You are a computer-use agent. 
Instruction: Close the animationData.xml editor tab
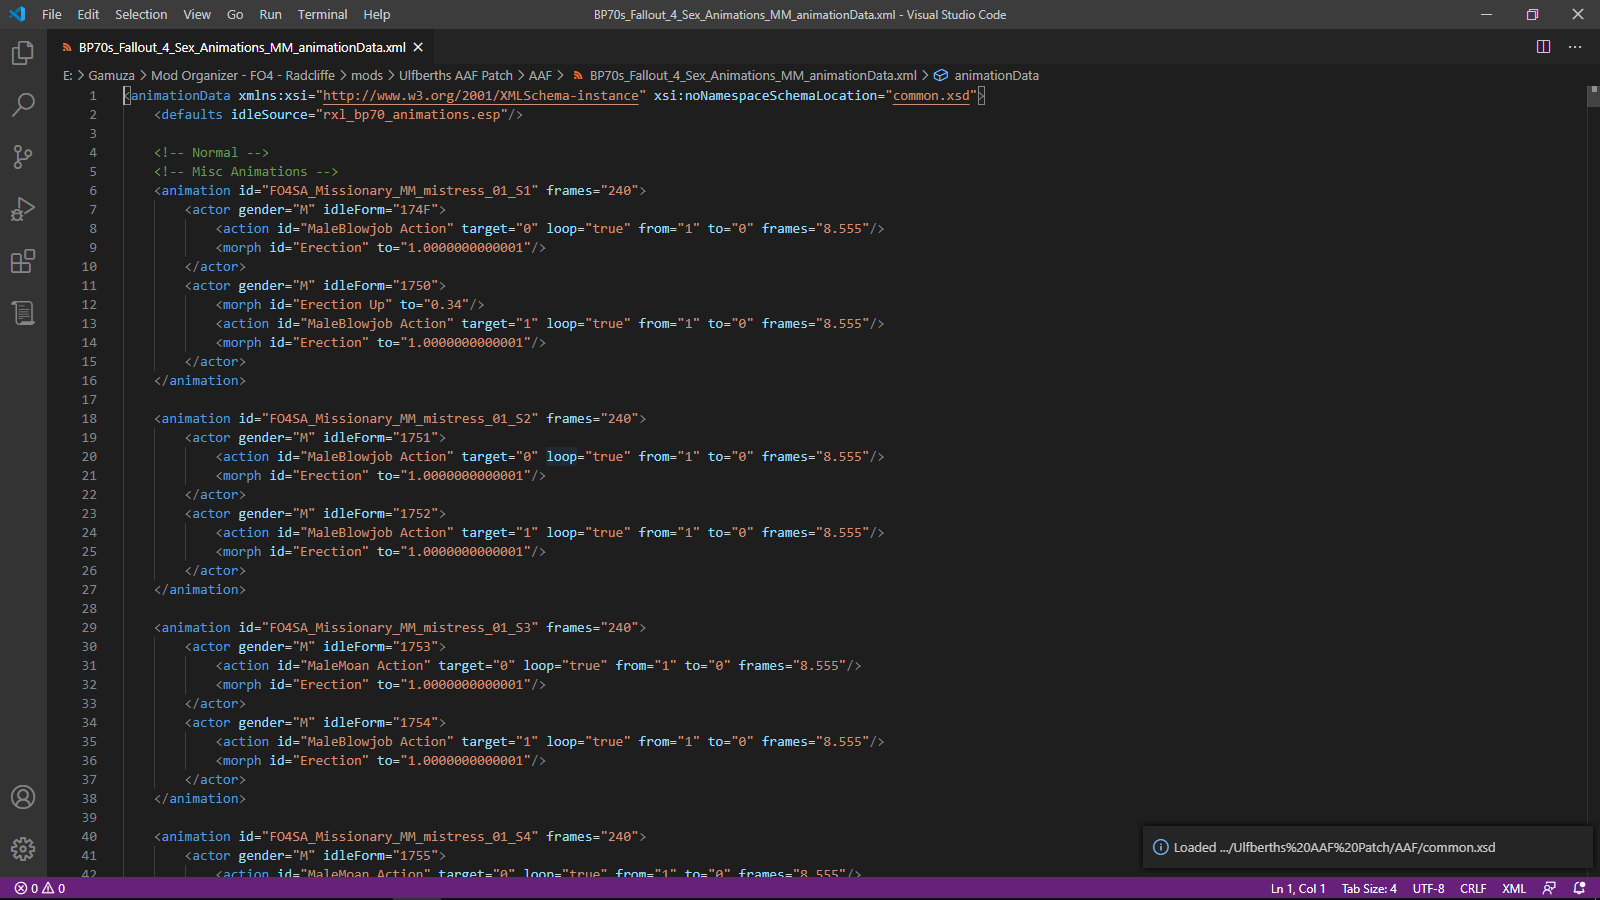click(x=418, y=47)
